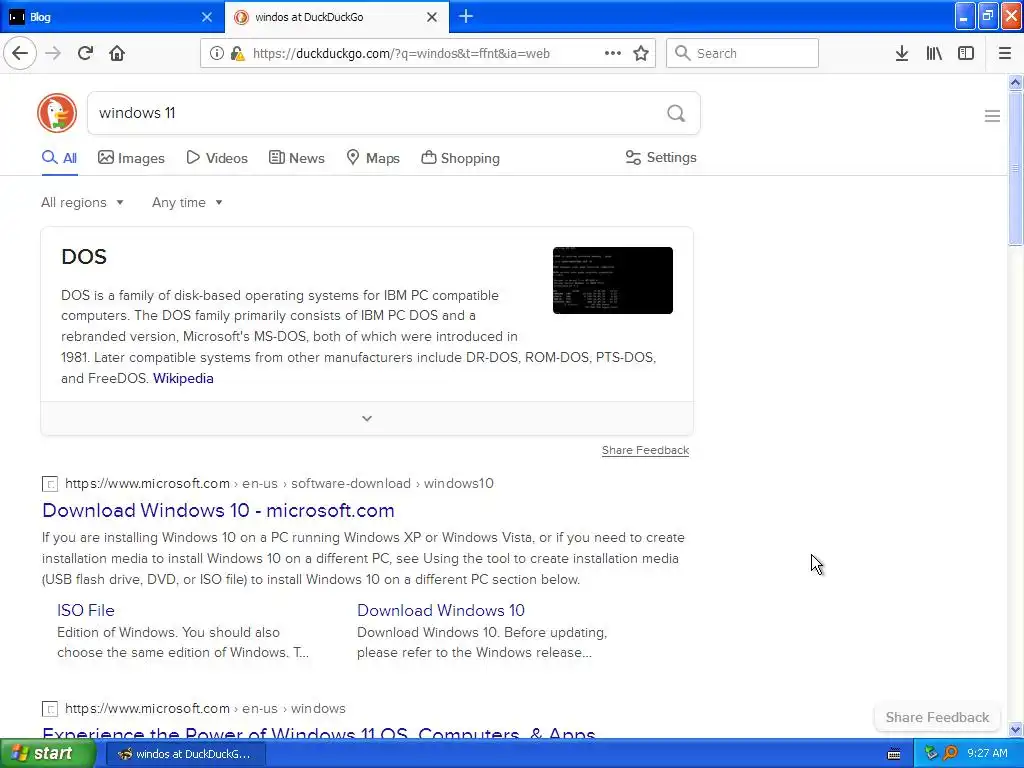
Task: Switch to News results
Action: pos(297,158)
